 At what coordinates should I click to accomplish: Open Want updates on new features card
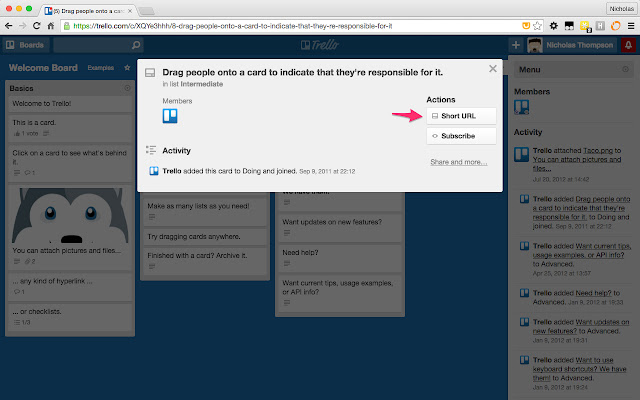click(340, 227)
